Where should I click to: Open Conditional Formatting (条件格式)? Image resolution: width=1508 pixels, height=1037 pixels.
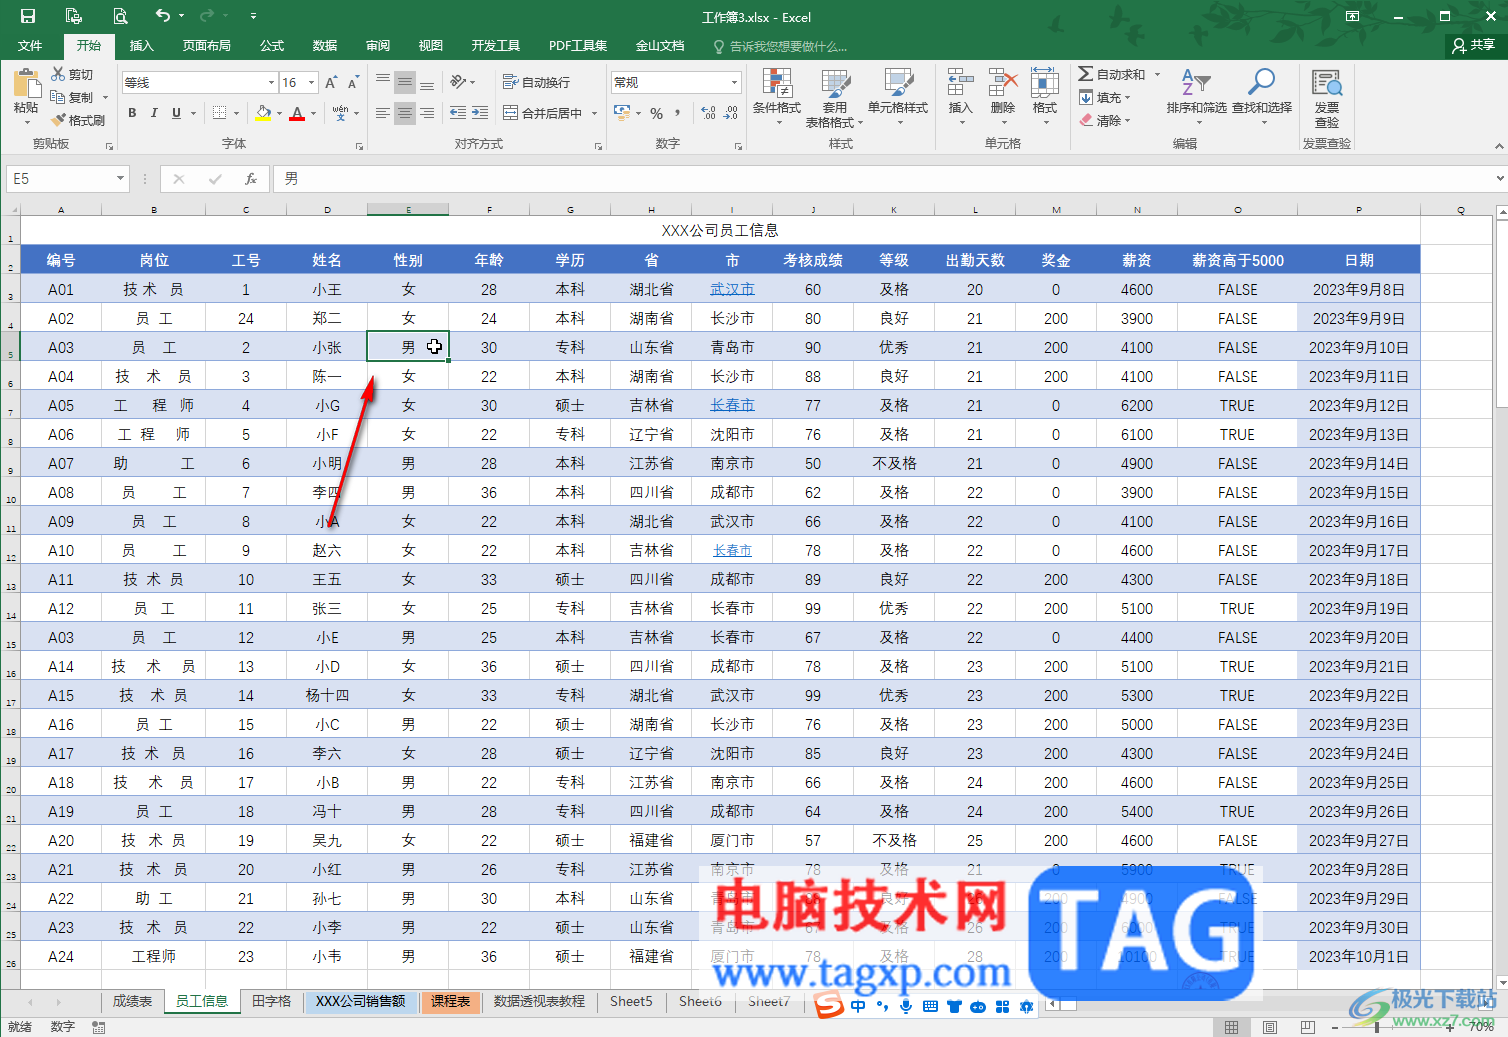click(777, 97)
